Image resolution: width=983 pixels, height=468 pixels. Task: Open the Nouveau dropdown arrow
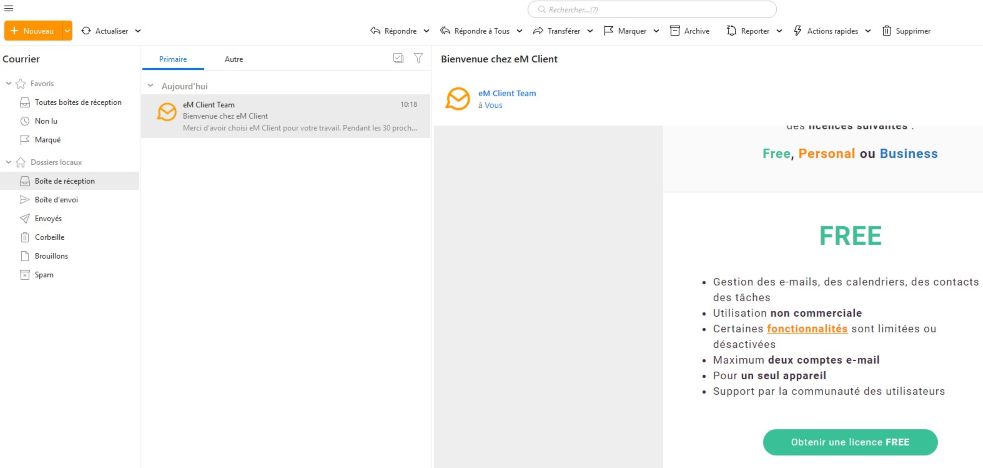coord(67,31)
